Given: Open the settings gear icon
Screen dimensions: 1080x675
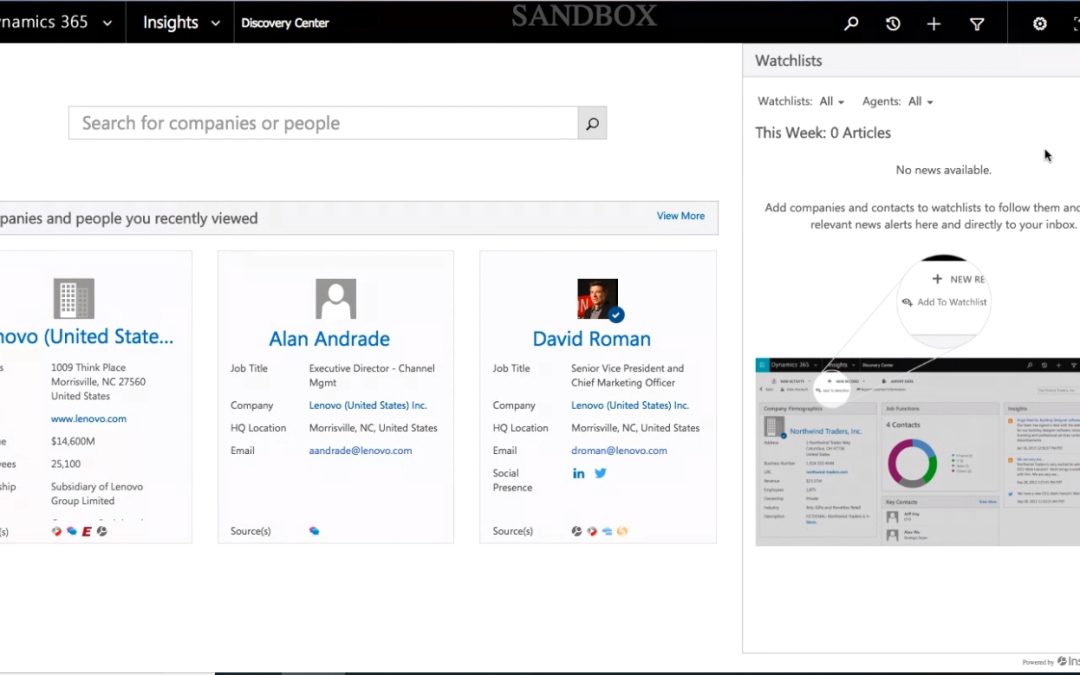Looking at the screenshot, I should point(1039,24).
